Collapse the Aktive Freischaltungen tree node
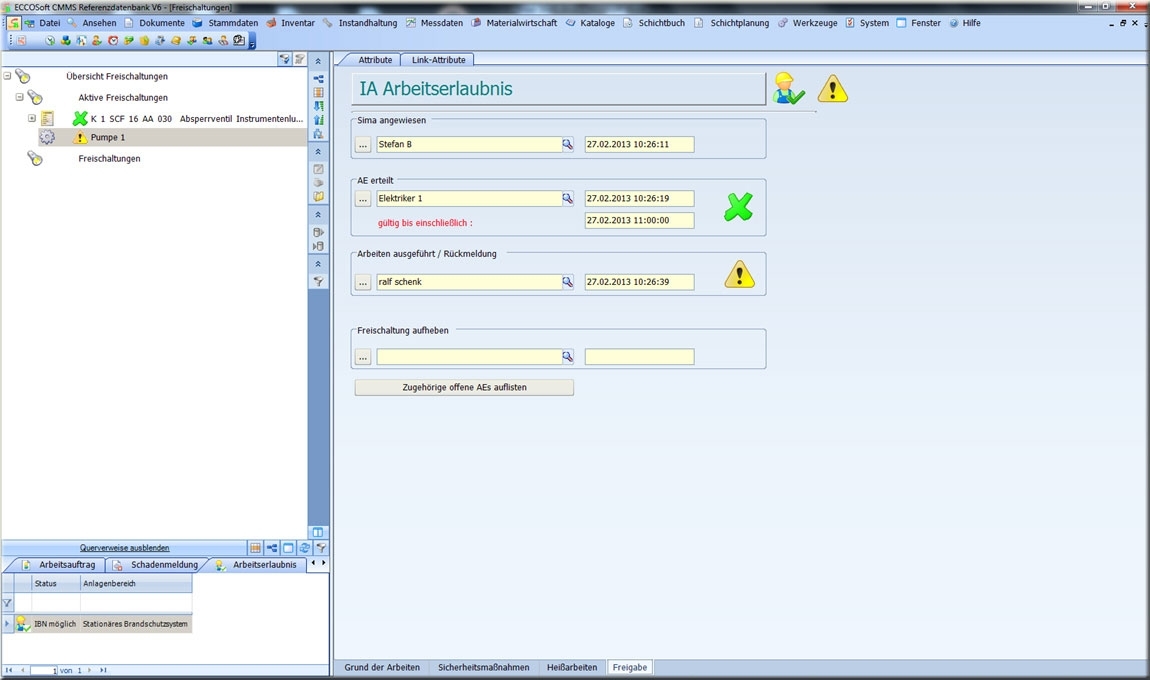Viewport: 1150px width, 680px height. [x=20, y=97]
